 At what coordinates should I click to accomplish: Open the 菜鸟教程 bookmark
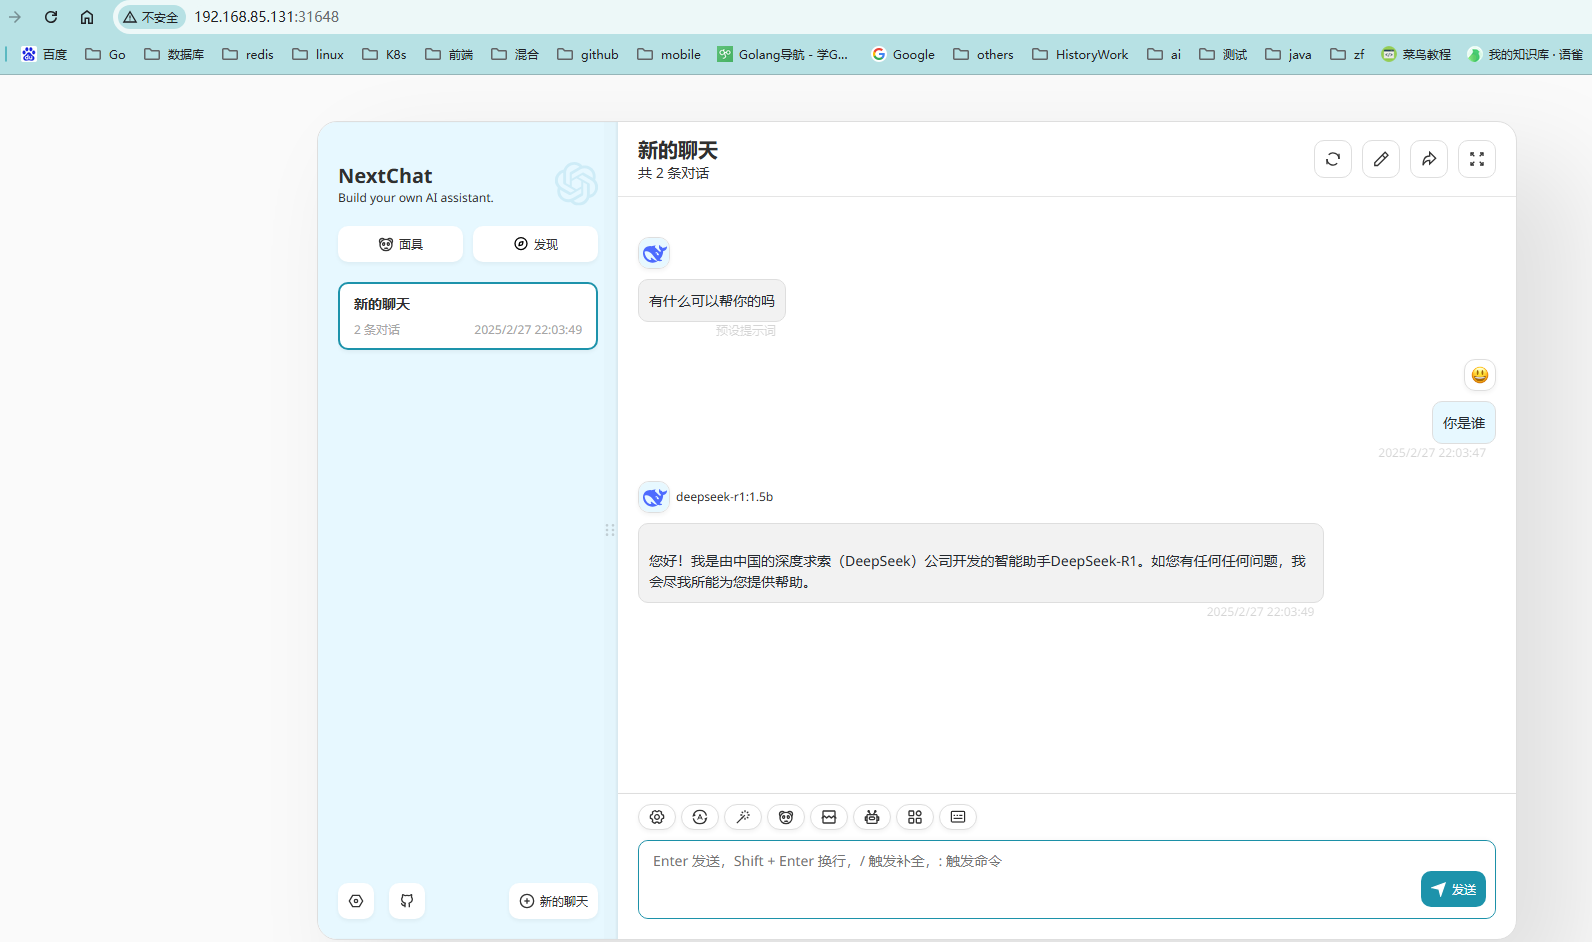coord(1416,54)
